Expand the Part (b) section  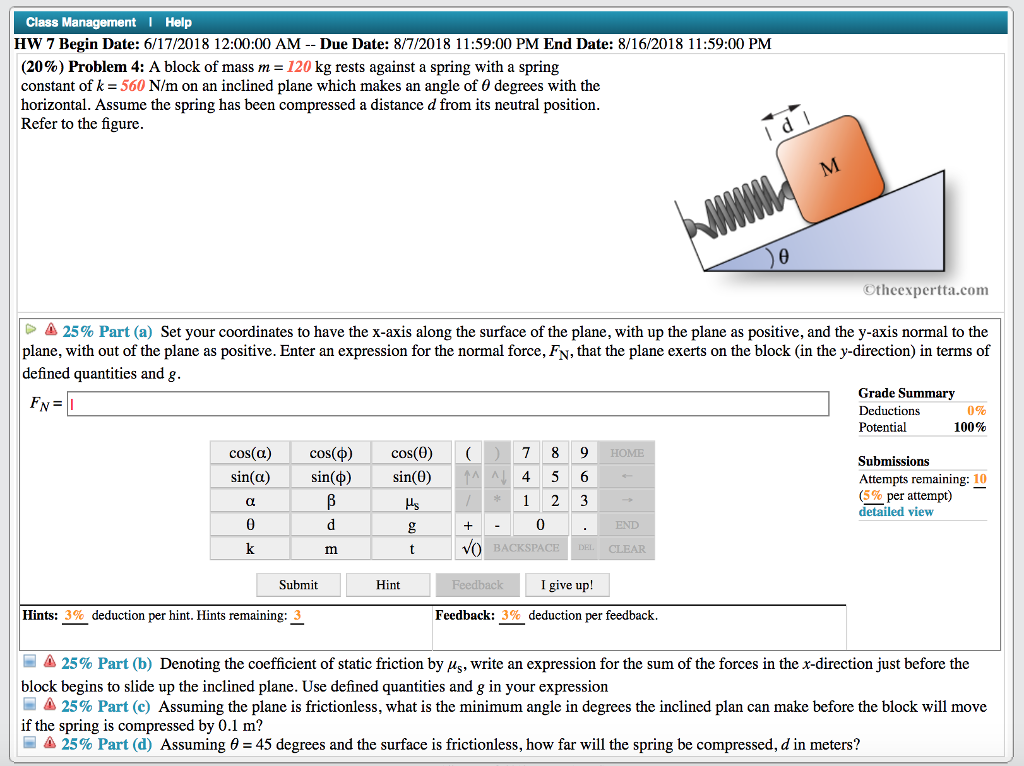coord(29,663)
